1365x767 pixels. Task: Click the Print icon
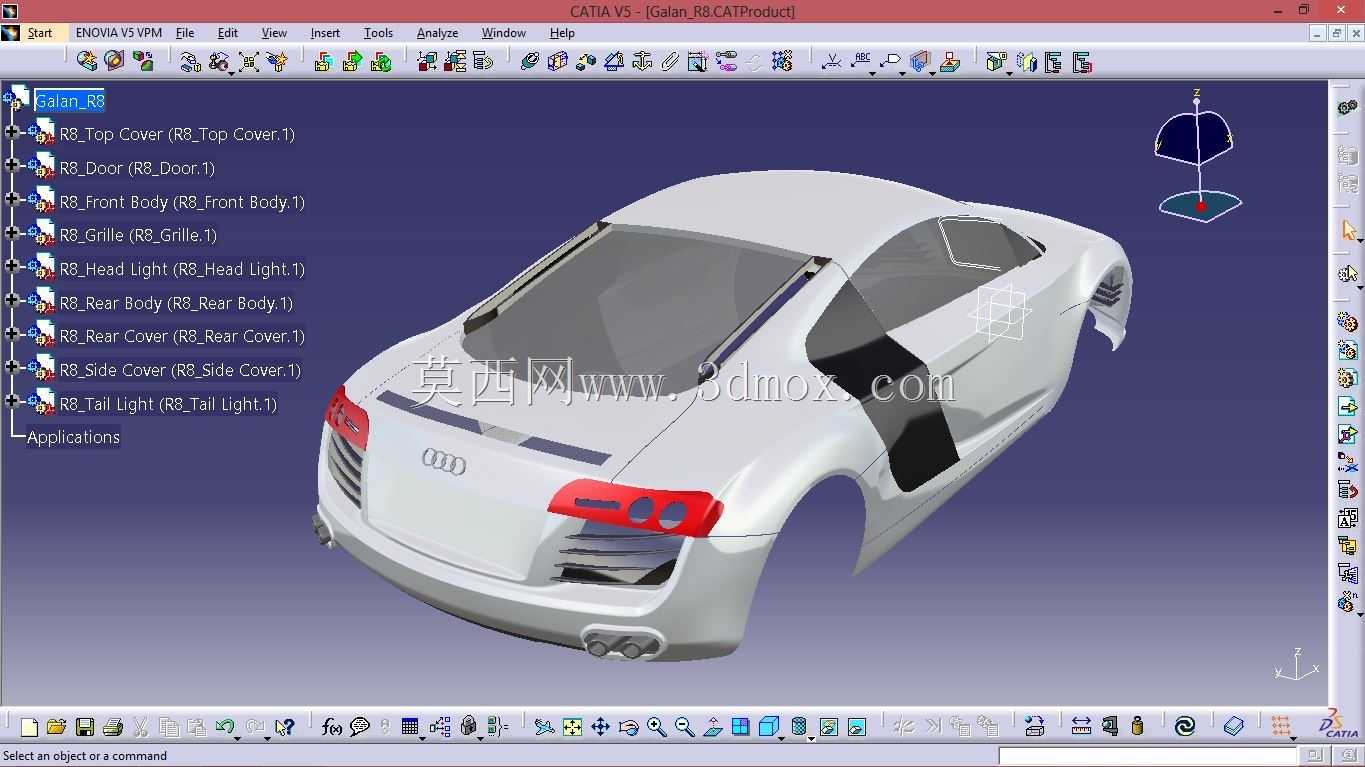click(x=113, y=727)
